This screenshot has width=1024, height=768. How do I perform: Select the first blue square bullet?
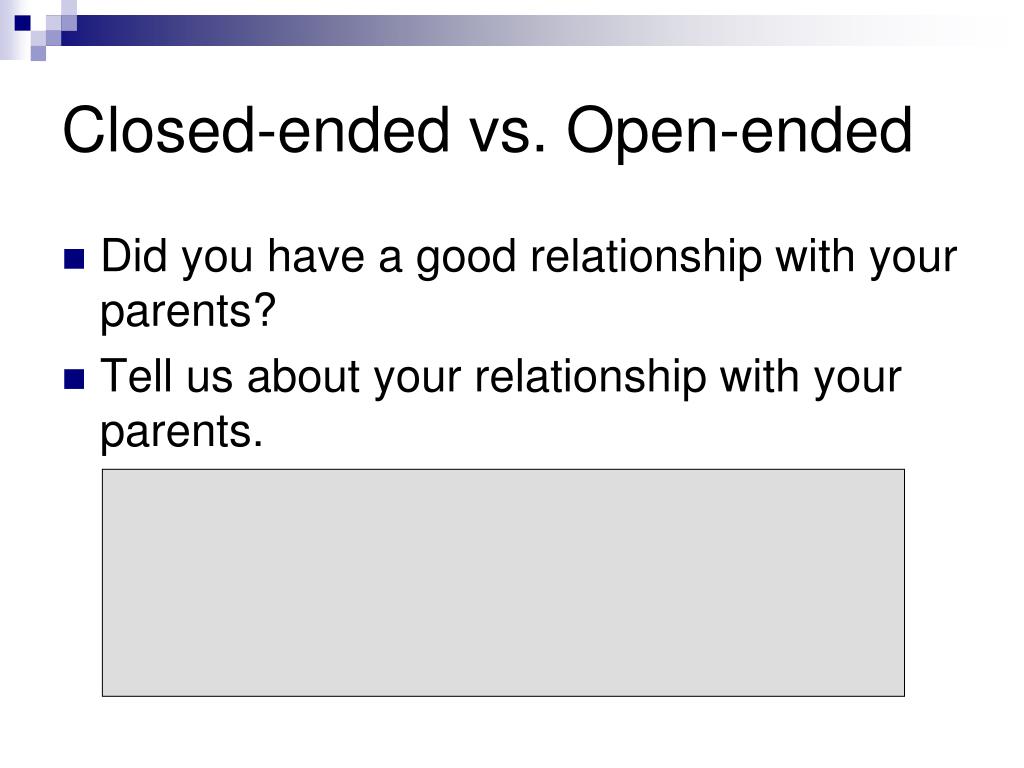coord(74,259)
